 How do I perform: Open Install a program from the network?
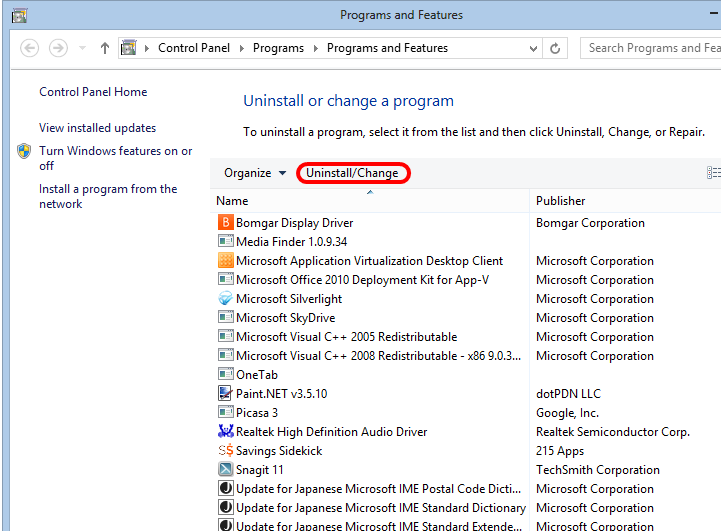(x=108, y=196)
